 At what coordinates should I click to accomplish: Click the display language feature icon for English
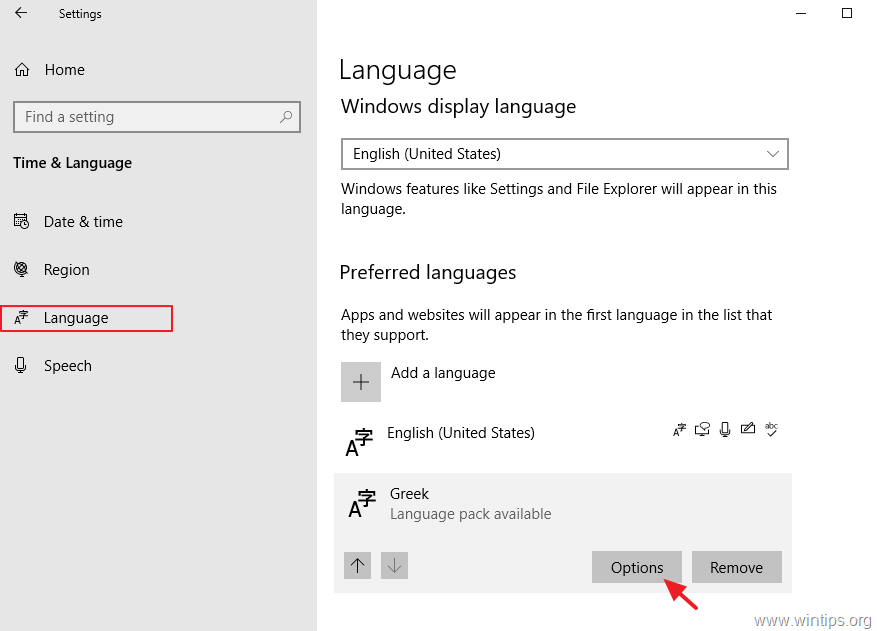point(679,430)
